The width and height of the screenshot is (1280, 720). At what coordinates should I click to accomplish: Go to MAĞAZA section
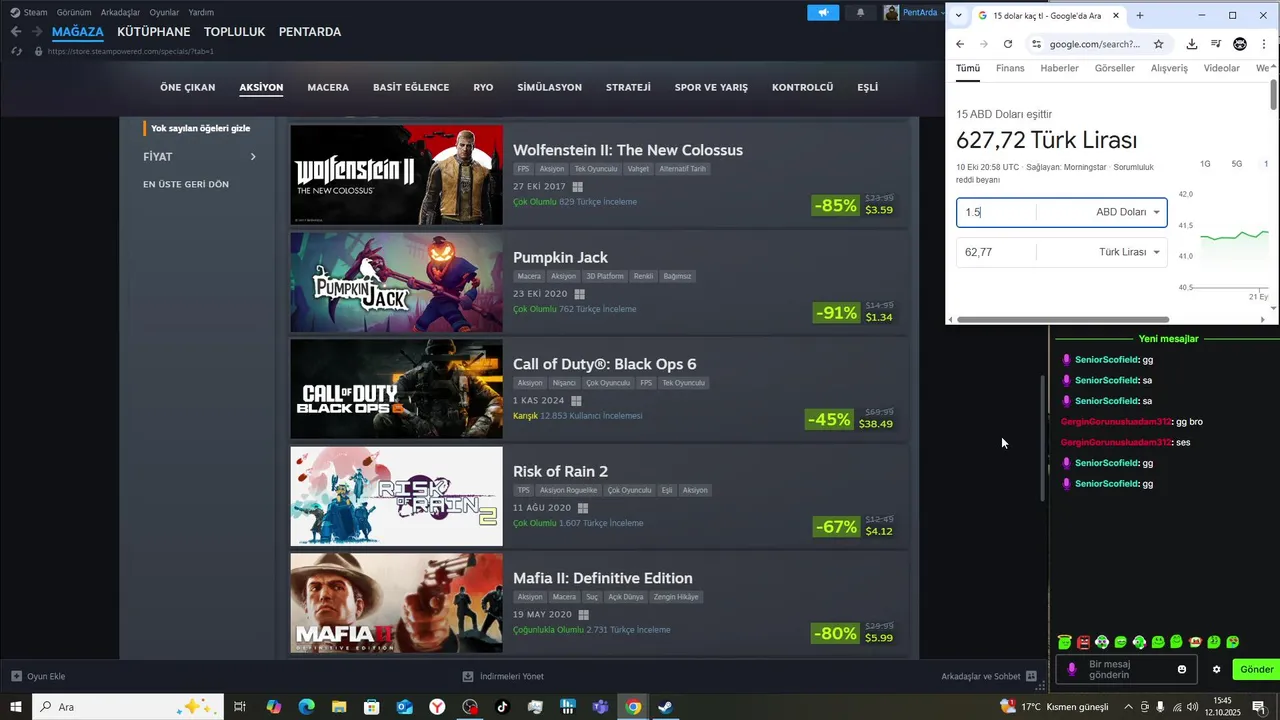coord(78,32)
